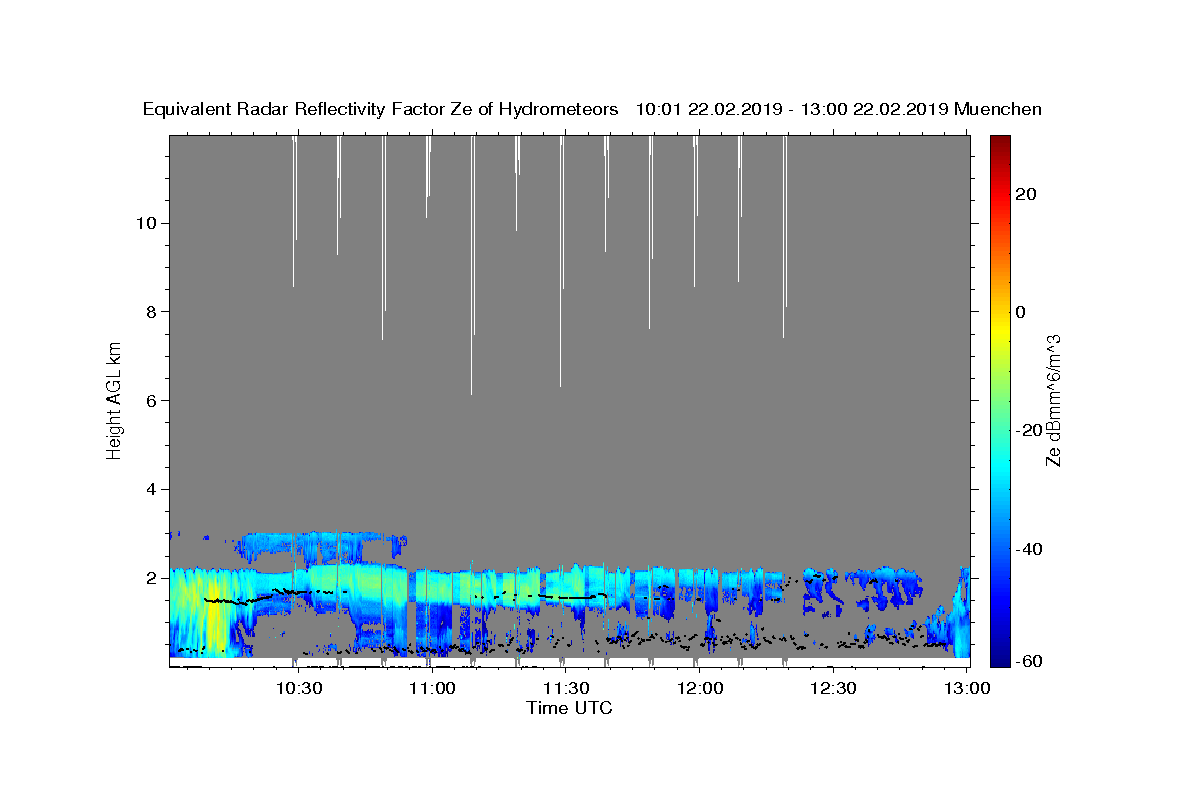Click the colorbar label '0'
This screenshot has width=1200, height=800.
point(1020,312)
